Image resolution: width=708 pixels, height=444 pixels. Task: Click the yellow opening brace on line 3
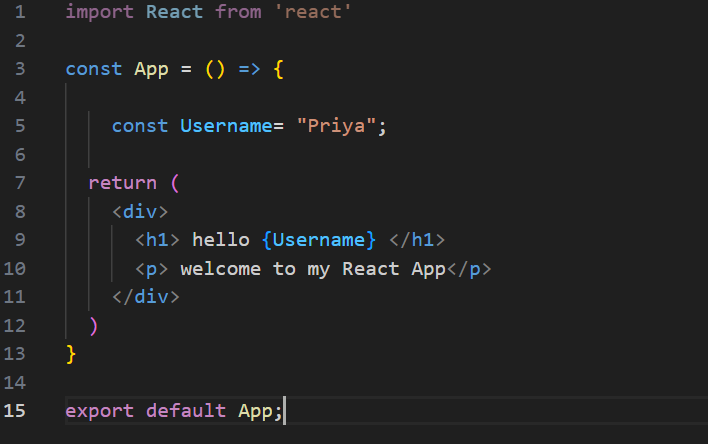coord(279,70)
